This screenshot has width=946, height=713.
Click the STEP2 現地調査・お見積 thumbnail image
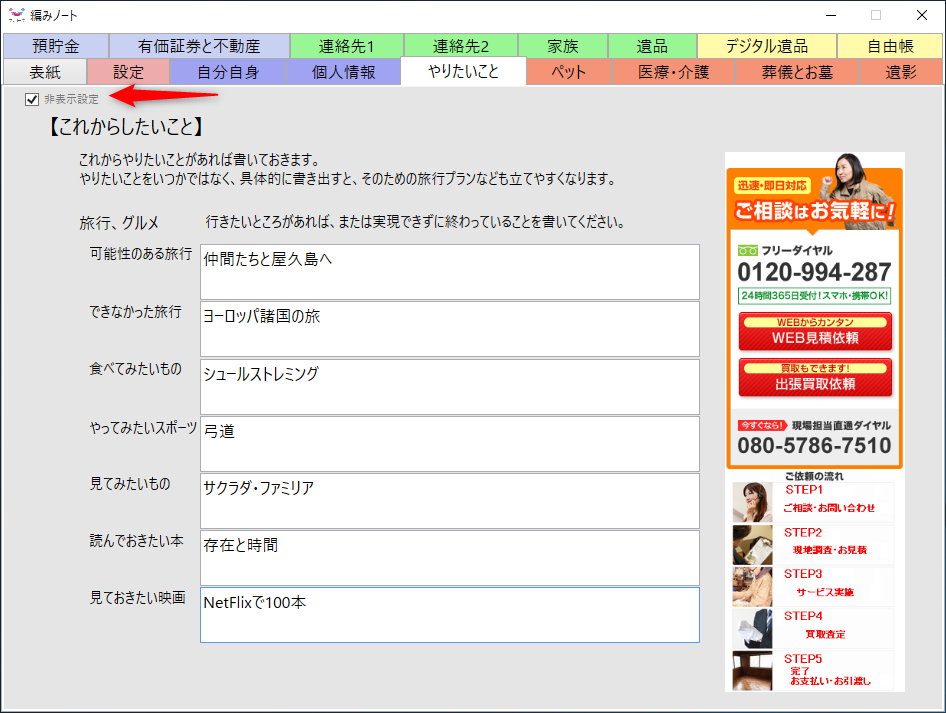click(751, 547)
